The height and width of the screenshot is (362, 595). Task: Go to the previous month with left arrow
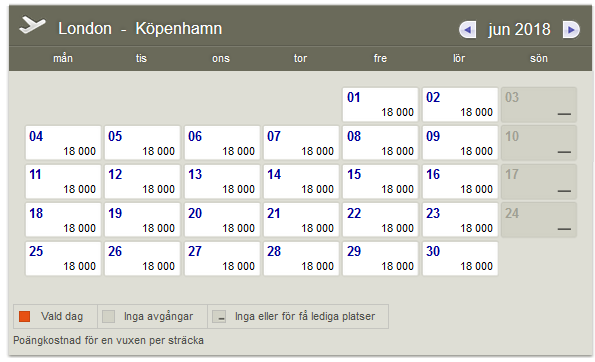[468, 30]
